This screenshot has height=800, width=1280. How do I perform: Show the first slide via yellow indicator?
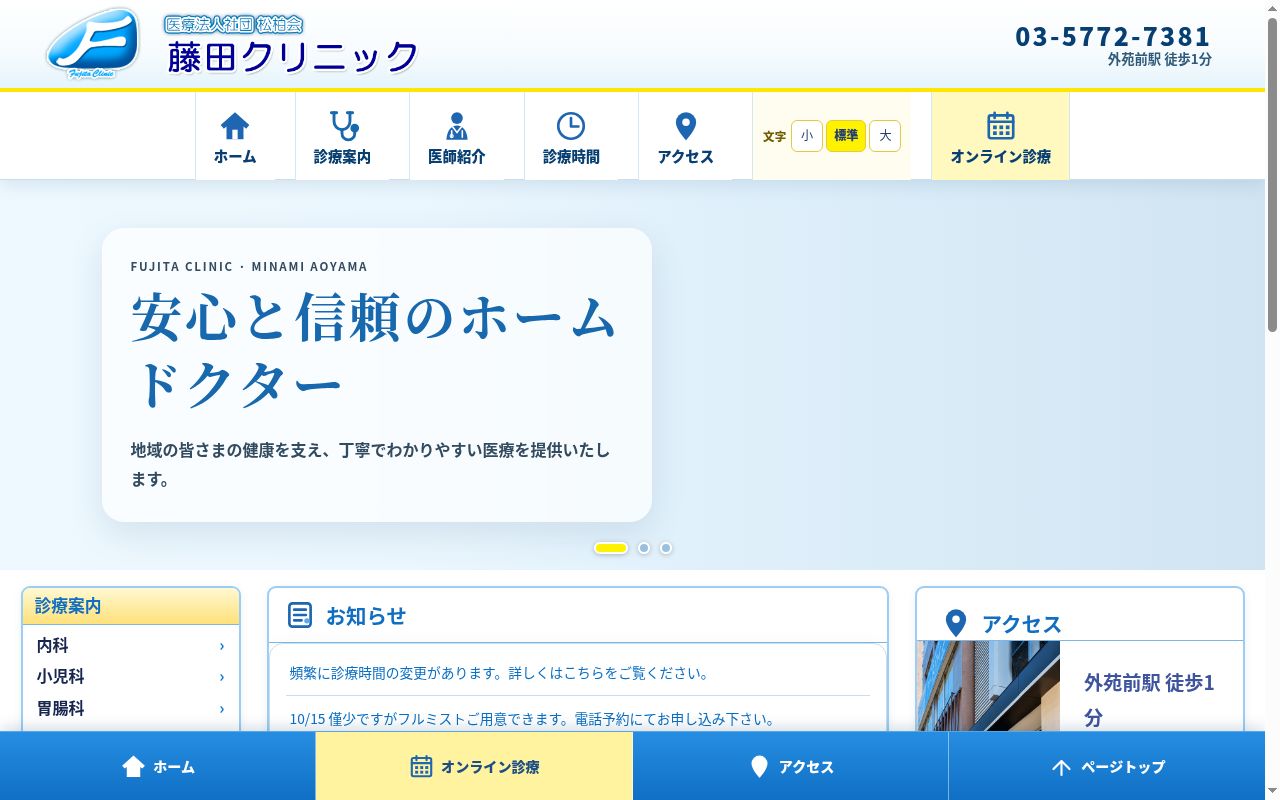611,548
